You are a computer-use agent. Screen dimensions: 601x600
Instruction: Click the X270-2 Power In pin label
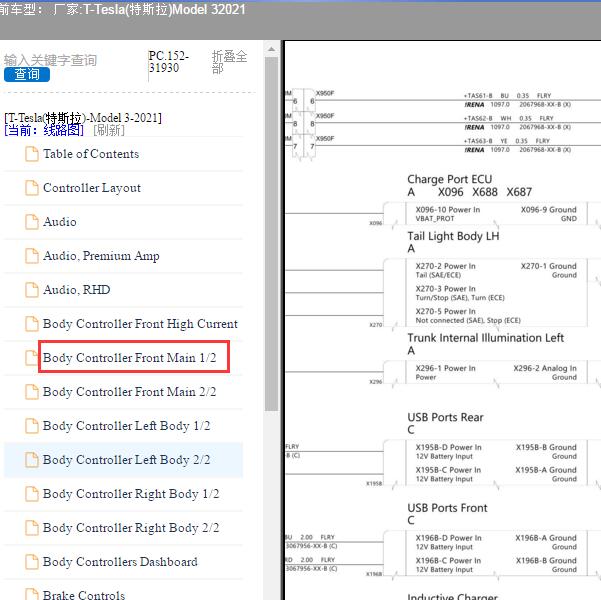(x=445, y=266)
